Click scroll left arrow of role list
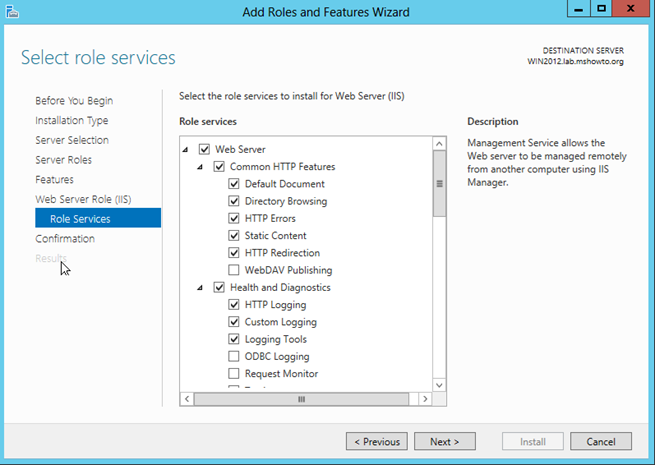Viewport: 655px width, 465px height. point(187,399)
